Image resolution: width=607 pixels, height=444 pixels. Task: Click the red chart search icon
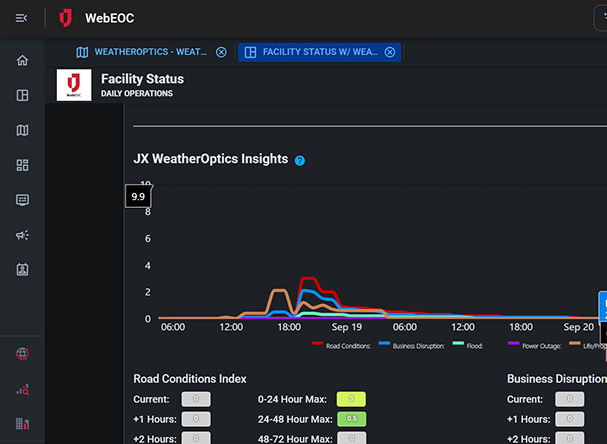[x=22, y=389]
